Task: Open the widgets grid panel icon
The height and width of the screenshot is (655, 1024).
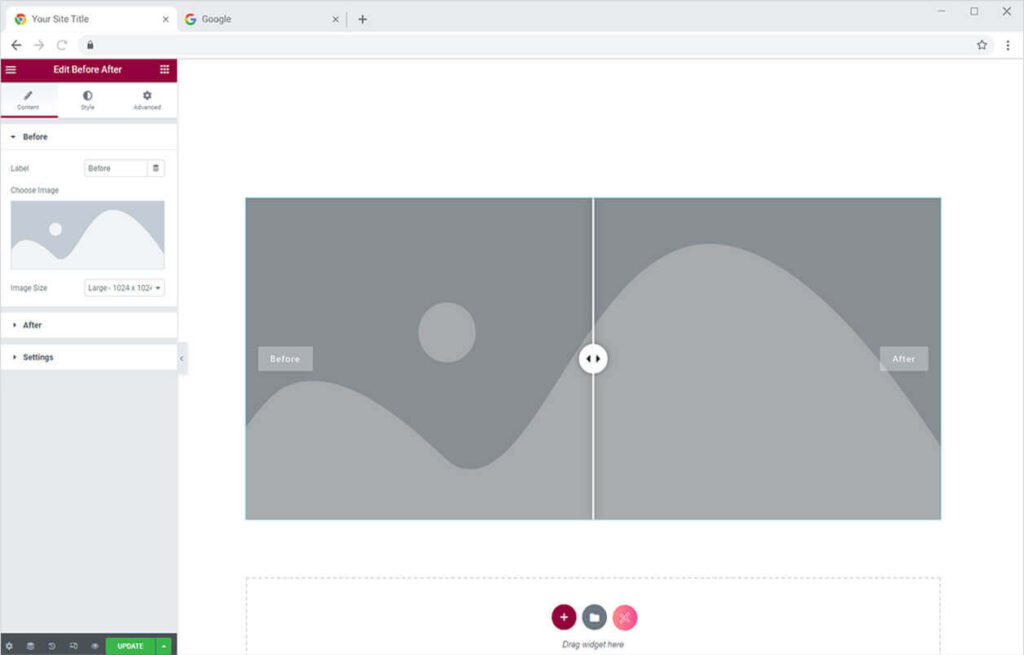Action: tap(164, 70)
